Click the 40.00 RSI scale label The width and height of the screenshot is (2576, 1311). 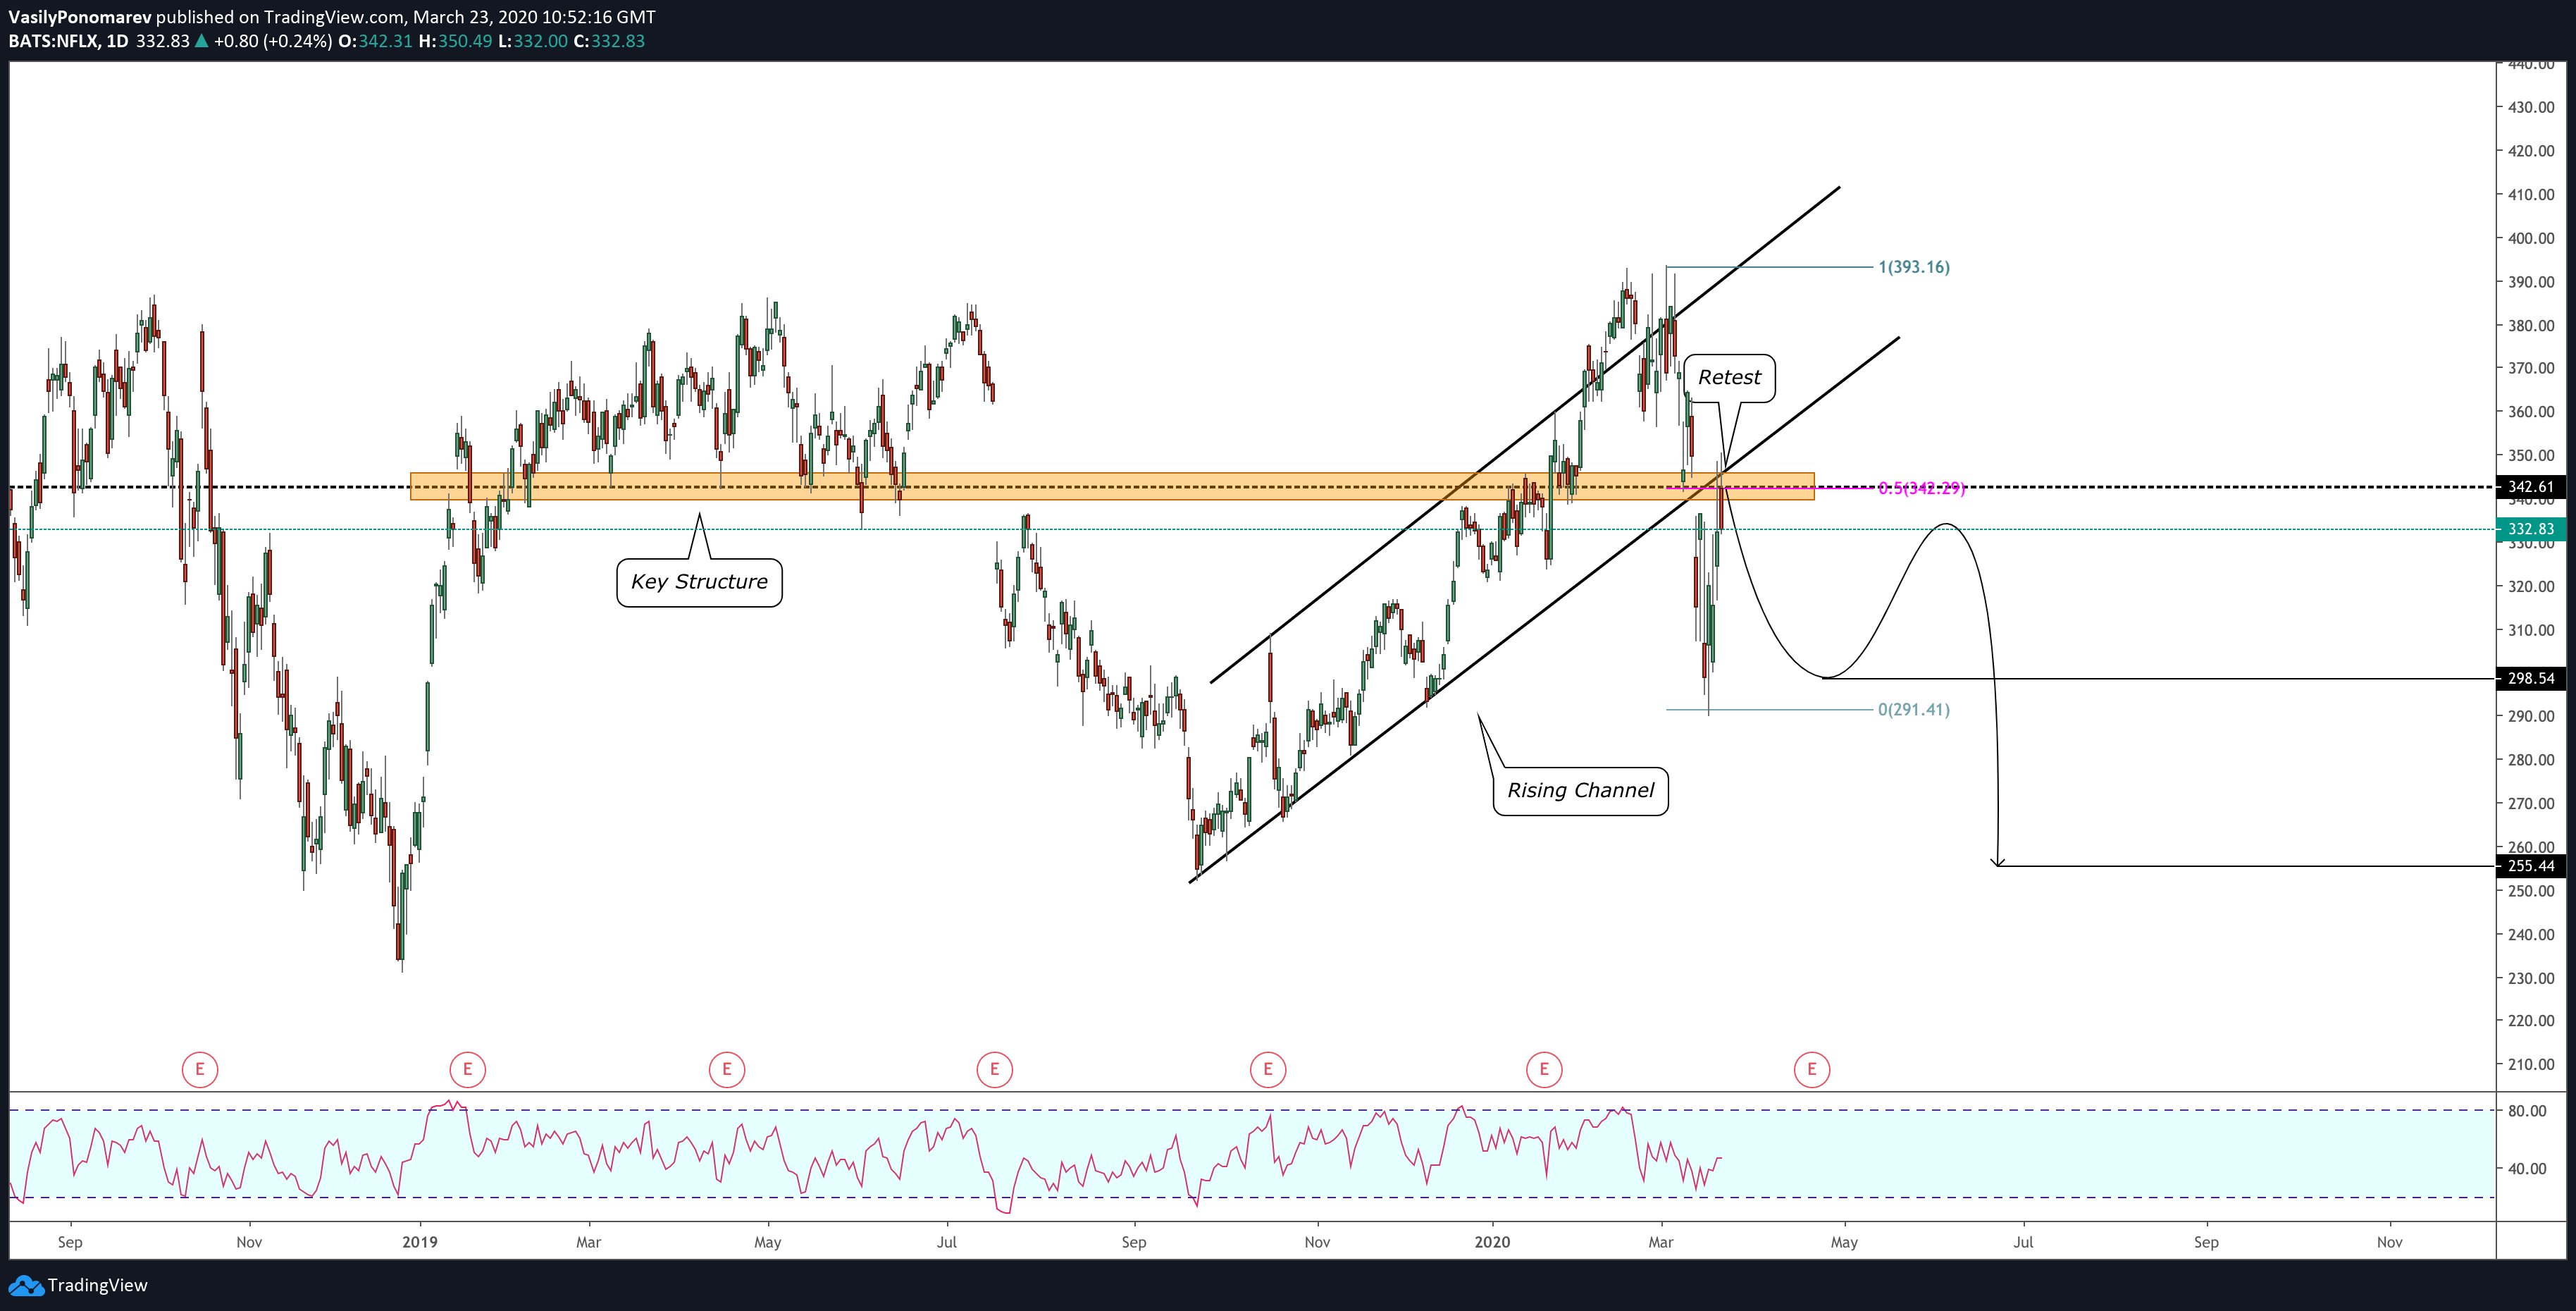2527,1168
